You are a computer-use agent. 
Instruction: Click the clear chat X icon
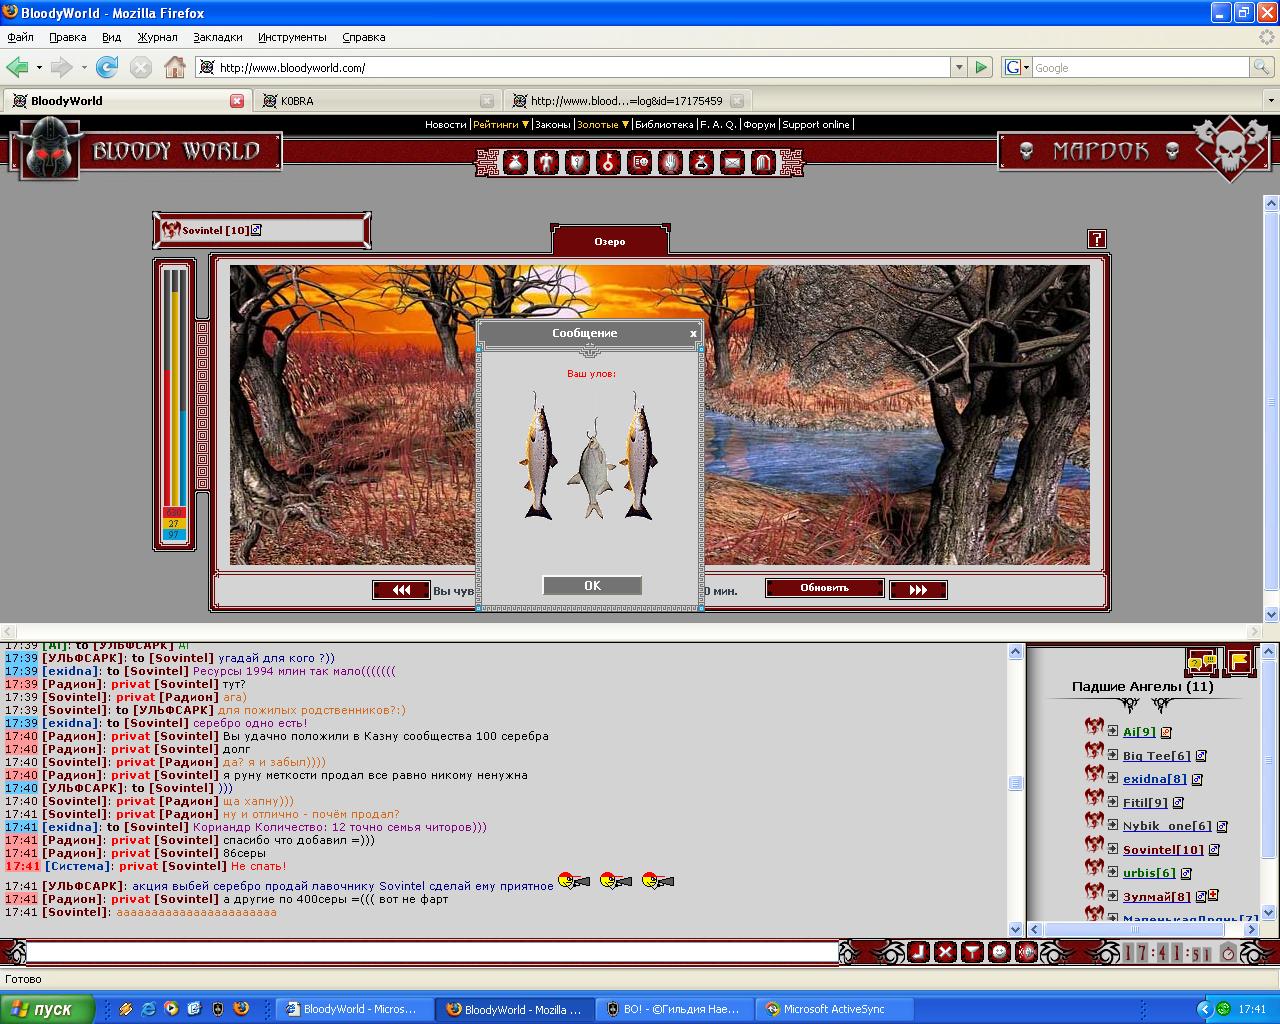pos(945,952)
